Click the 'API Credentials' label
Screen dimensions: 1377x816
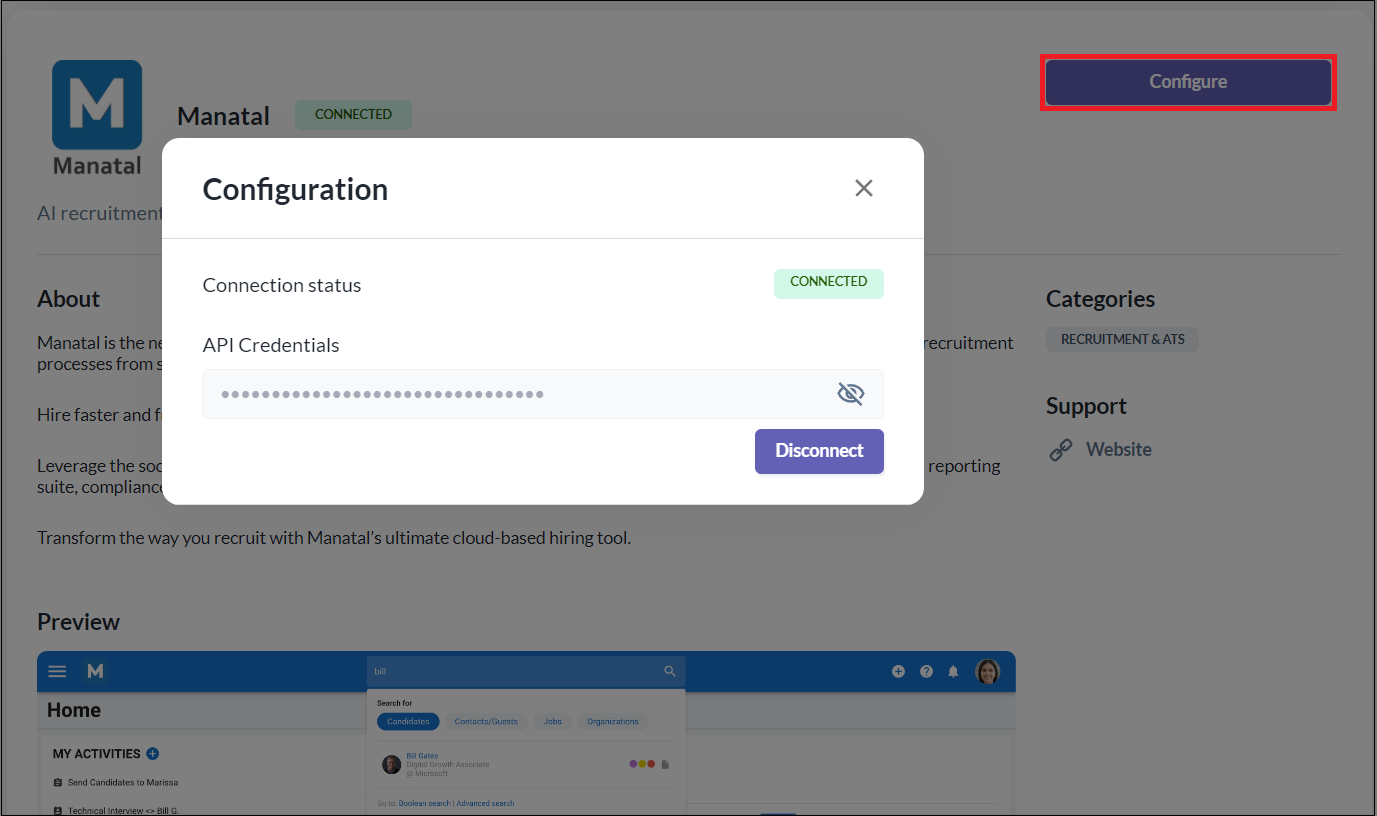pos(271,346)
